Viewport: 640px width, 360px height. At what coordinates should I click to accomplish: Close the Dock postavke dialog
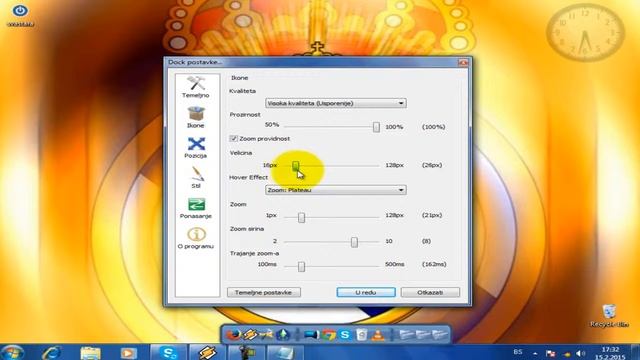pos(463,62)
